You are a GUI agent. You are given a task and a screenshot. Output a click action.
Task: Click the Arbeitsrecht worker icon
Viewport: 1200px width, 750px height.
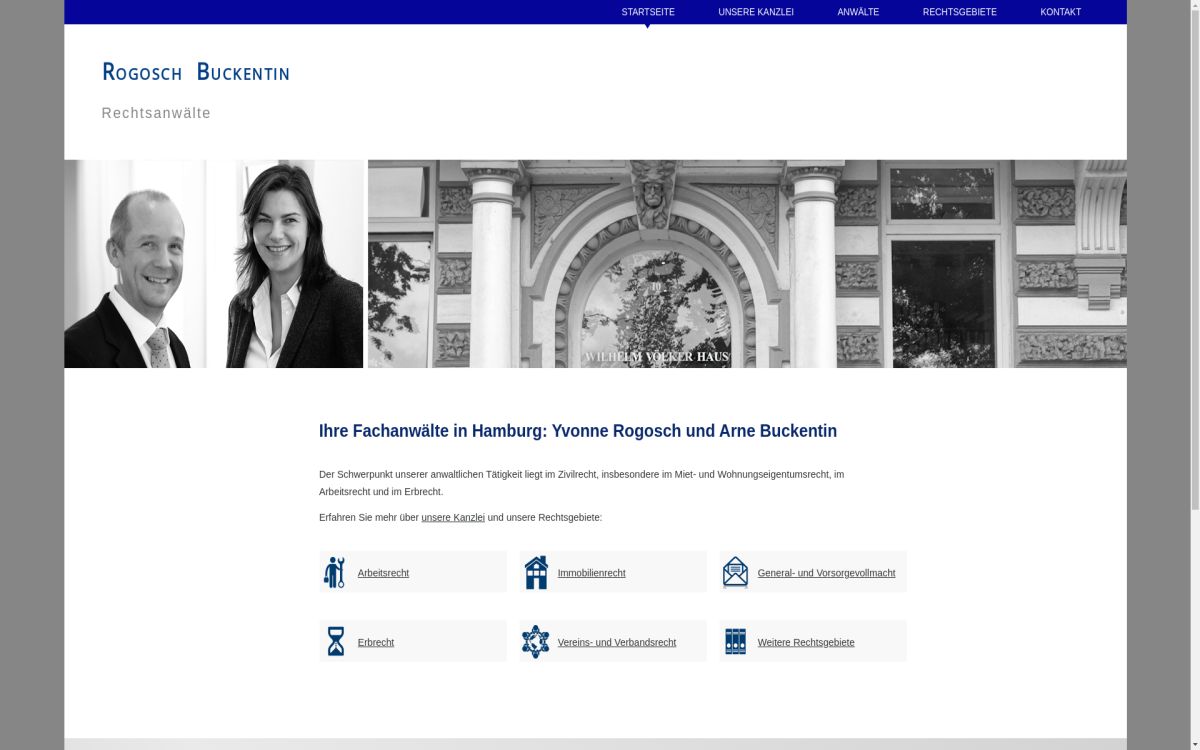[x=335, y=572]
